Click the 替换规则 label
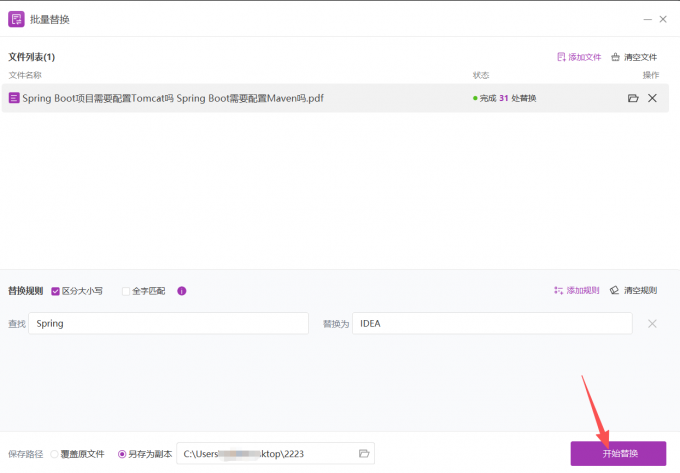This screenshot has height=473, width=680. click(26, 291)
